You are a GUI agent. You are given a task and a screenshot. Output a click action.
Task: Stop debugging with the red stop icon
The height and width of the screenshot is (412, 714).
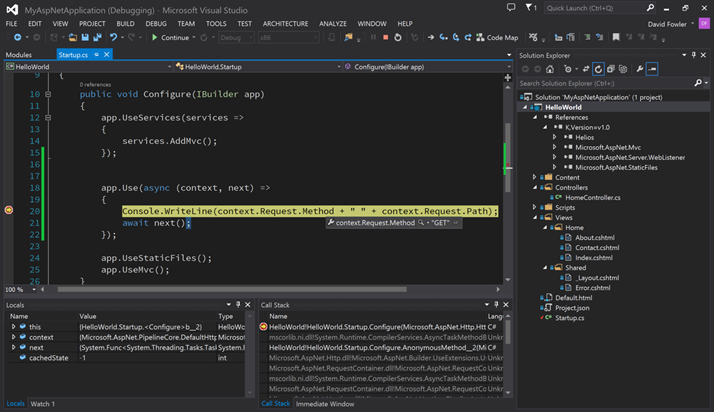click(x=384, y=38)
